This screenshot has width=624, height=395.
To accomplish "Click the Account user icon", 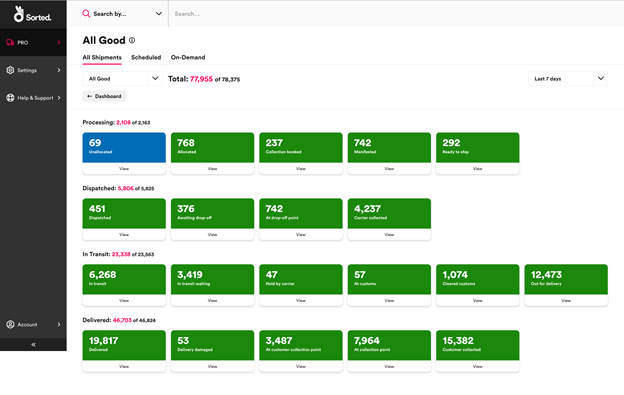I will pyautogui.click(x=10, y=325).
